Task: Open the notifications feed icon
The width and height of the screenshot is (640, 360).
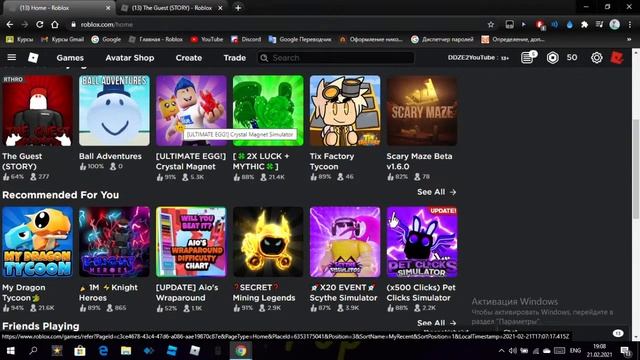Action: tap(527, 58)
